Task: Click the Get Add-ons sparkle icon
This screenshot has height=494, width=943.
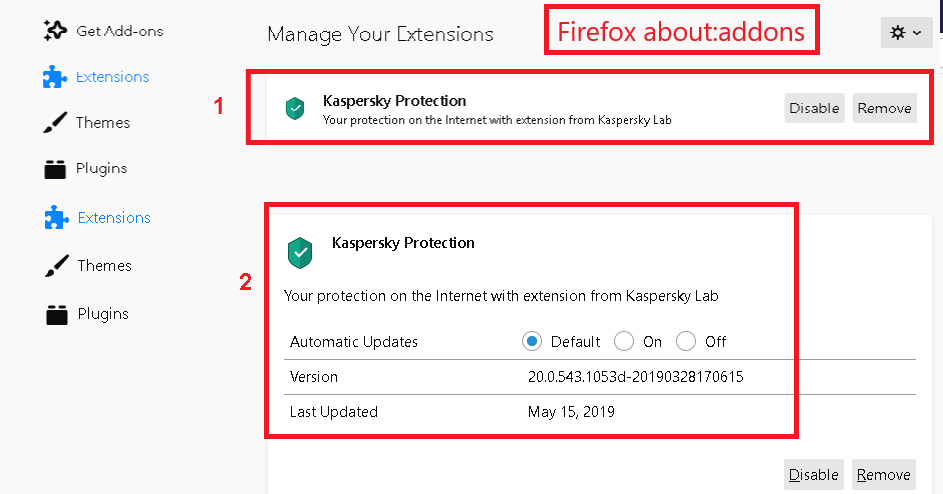Action: (55, 31)
